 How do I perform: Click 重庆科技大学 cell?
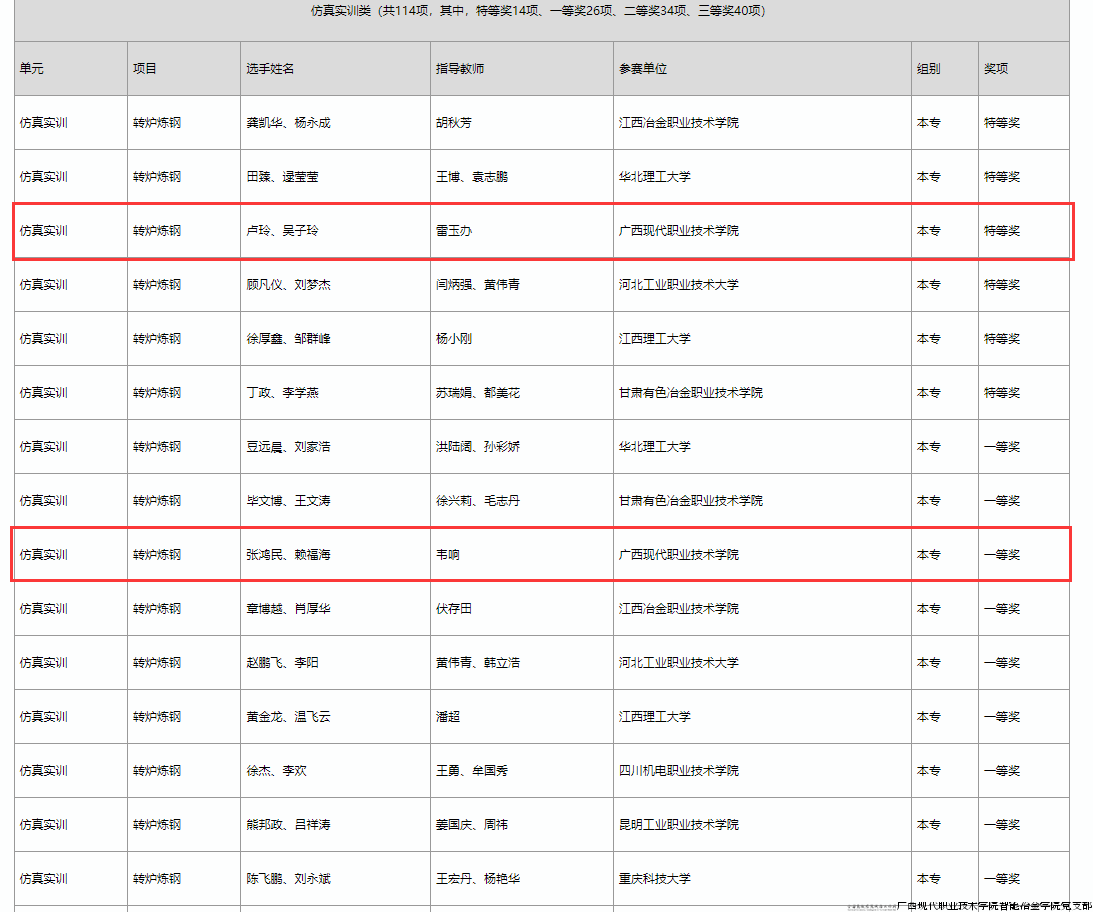click(x=655, y=879)
